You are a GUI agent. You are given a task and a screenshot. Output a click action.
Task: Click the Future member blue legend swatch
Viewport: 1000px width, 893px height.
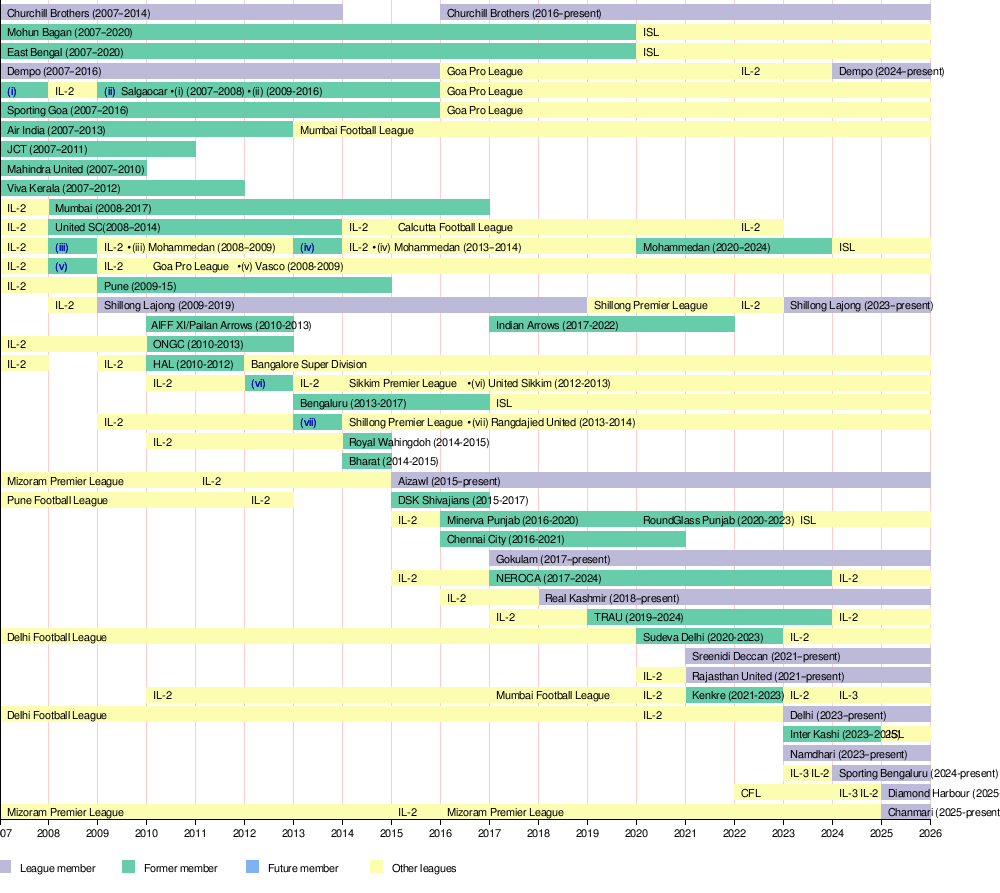tap(252, 867)
